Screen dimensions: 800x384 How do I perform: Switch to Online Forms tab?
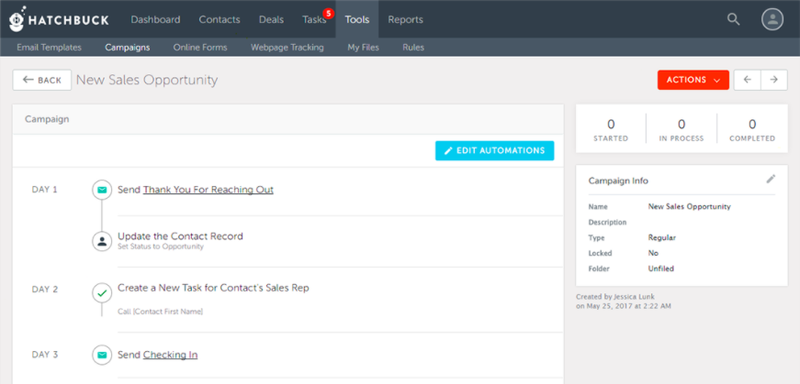tap(200, 47)
